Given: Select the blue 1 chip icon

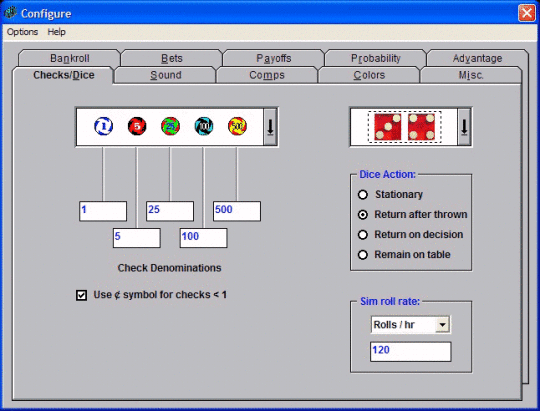Looking at the screenshot, I should [103, 126].
